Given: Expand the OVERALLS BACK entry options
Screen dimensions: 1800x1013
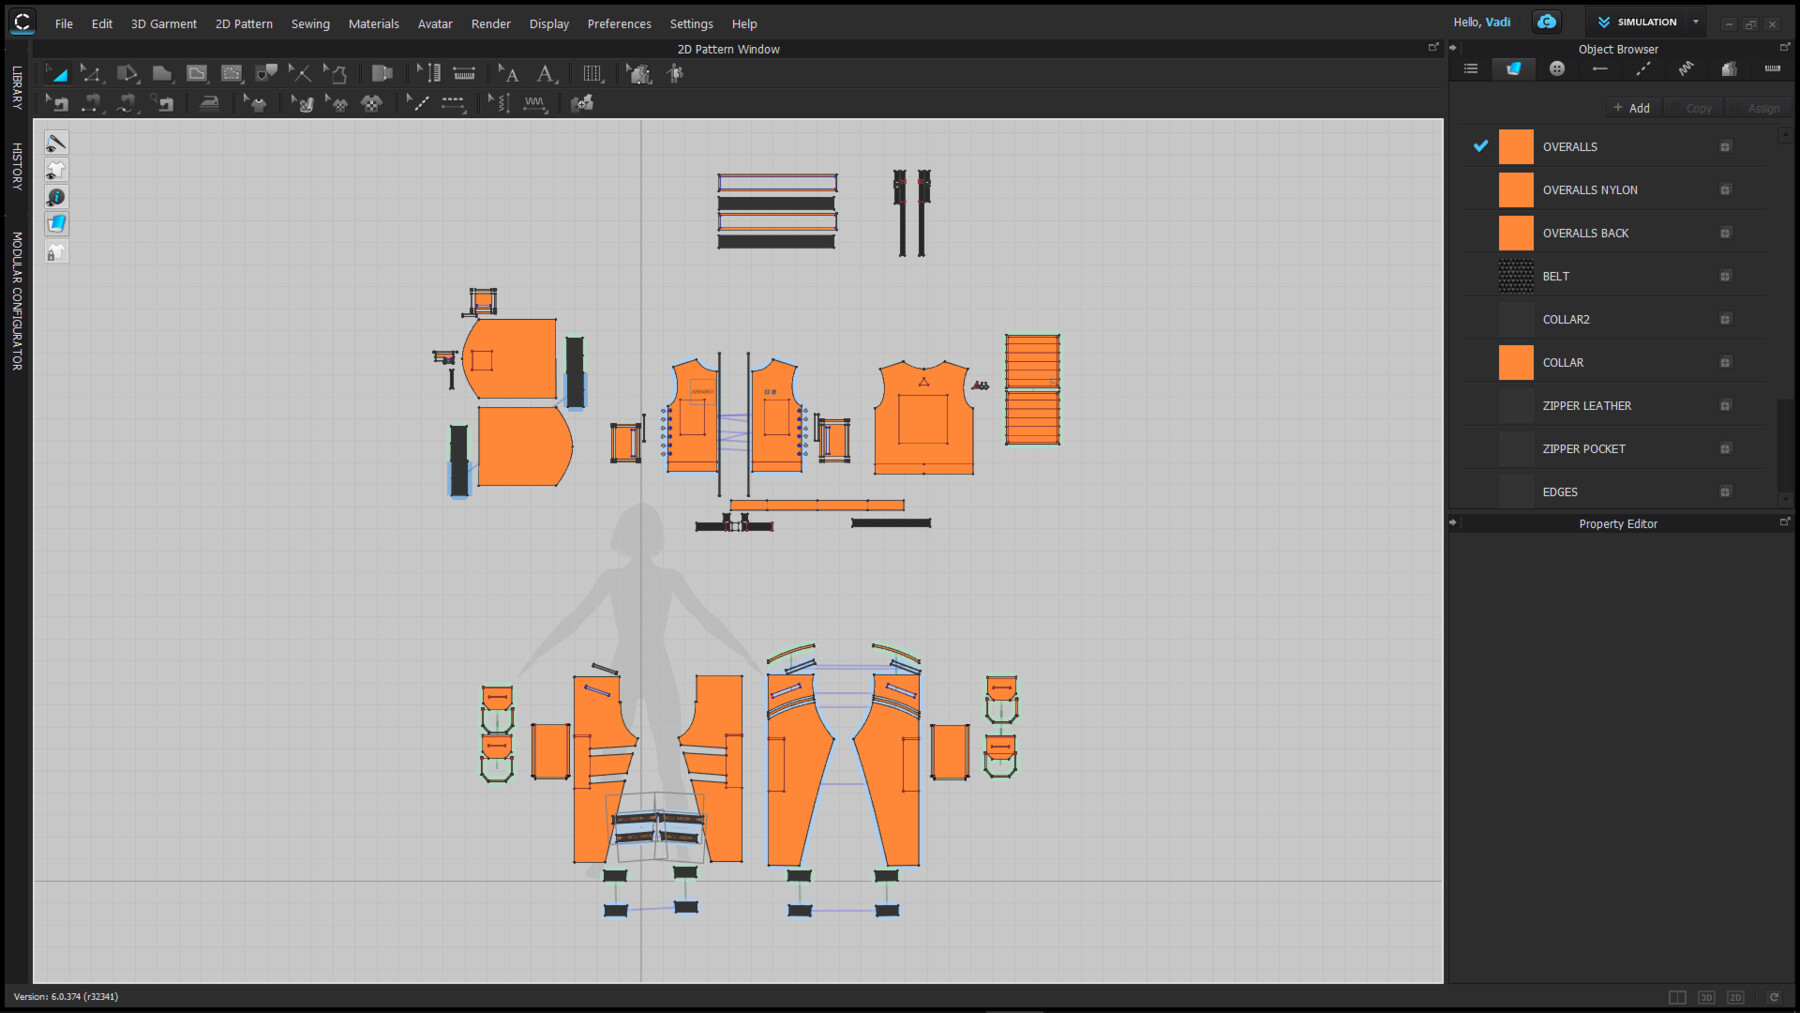Looking at the screenshot, I should coord(1725,233).
